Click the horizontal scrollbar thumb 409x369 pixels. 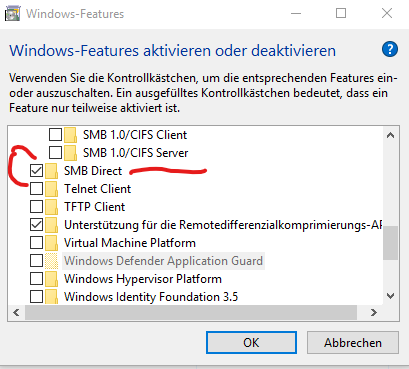pos(191,312)
